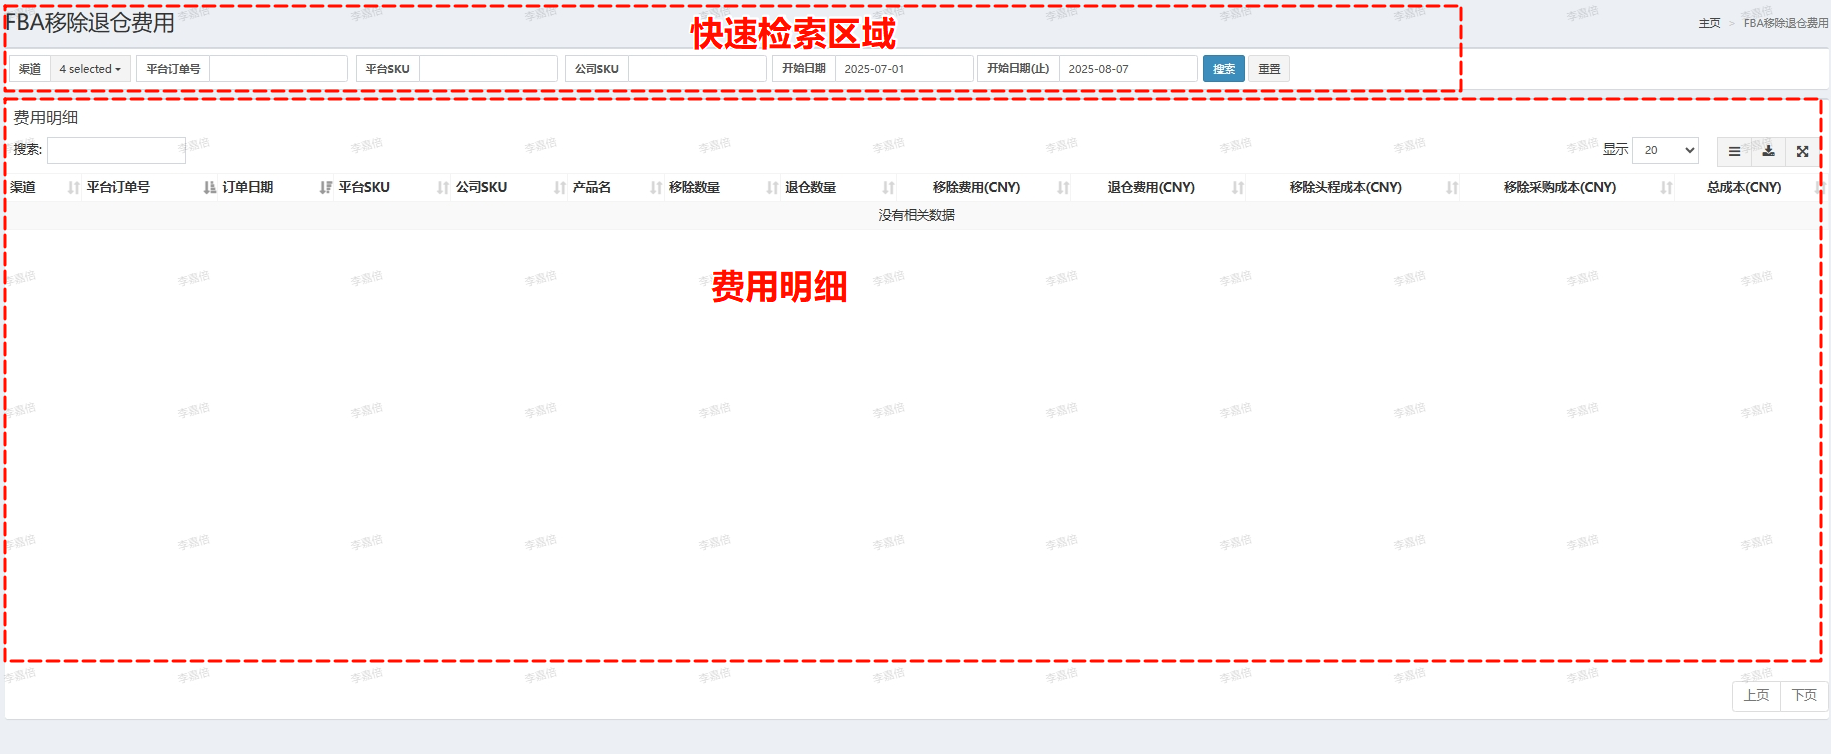Sort by 平台SKU column sort icon
This screenshot has height=754, width=1831.
tap(443, 188)
